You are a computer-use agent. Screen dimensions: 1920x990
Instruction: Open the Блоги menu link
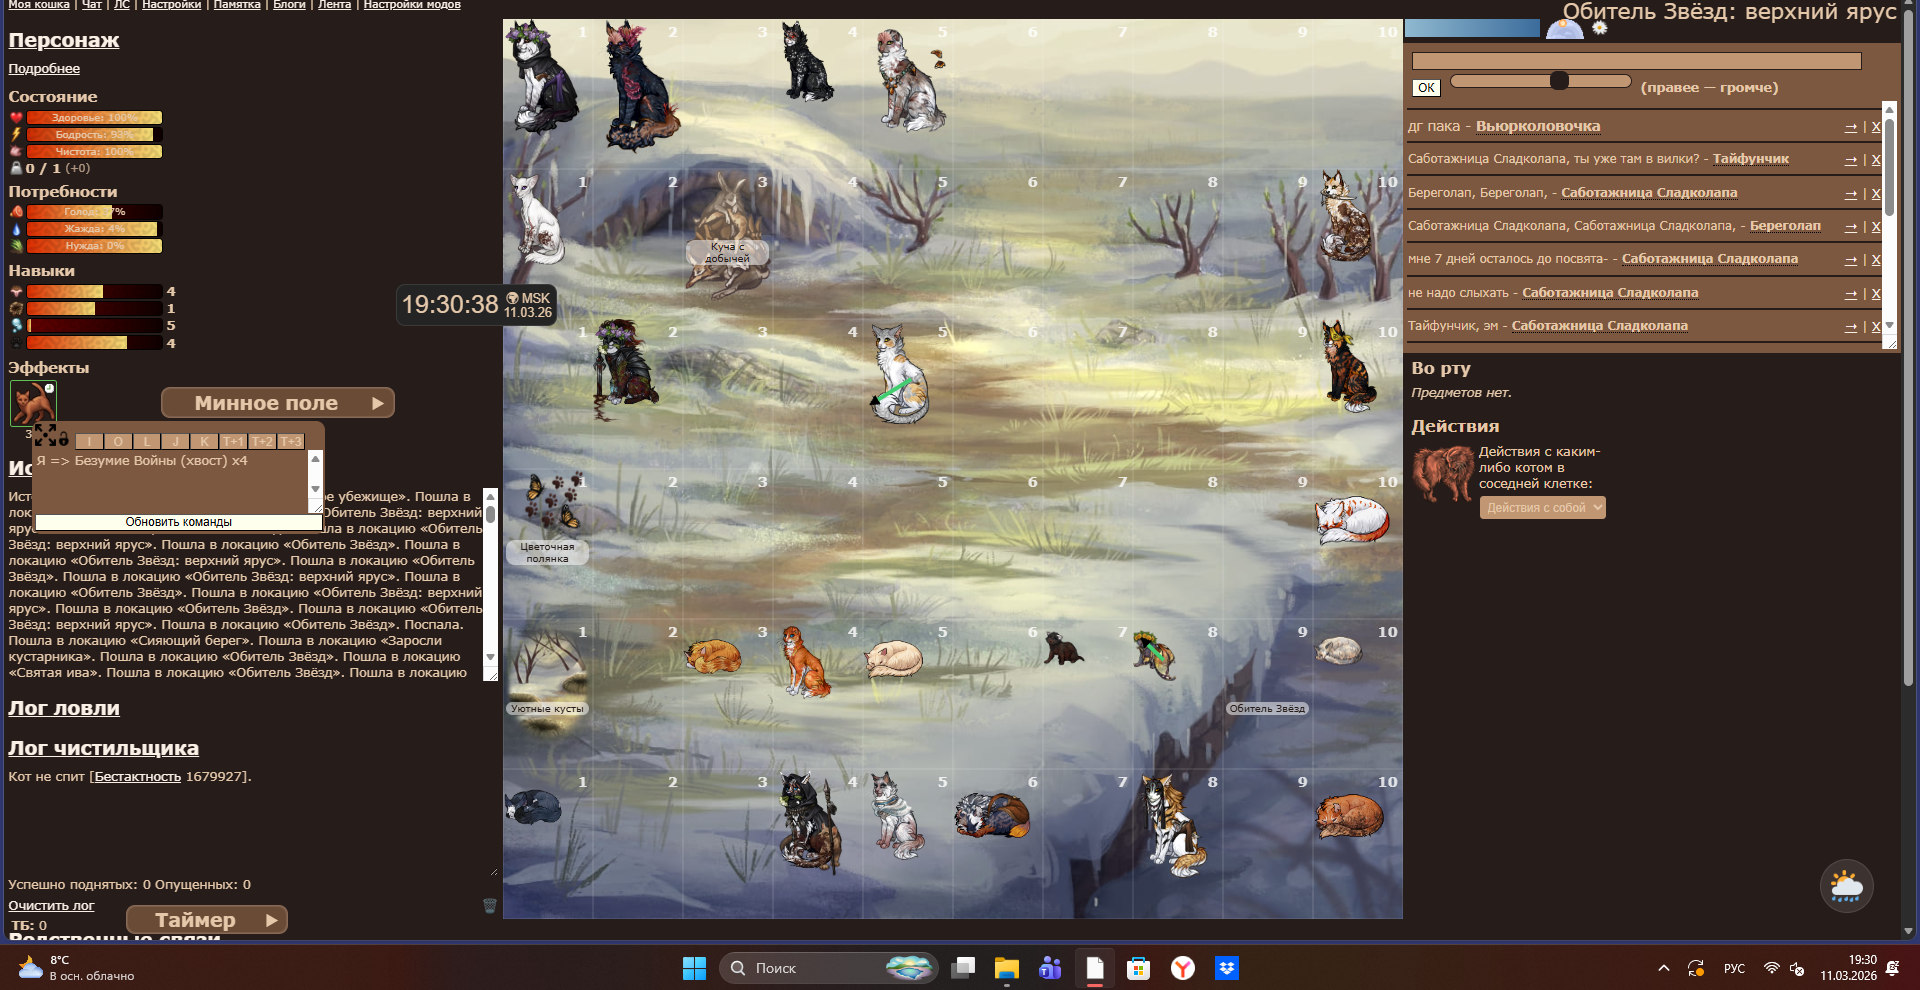[289, 5]
